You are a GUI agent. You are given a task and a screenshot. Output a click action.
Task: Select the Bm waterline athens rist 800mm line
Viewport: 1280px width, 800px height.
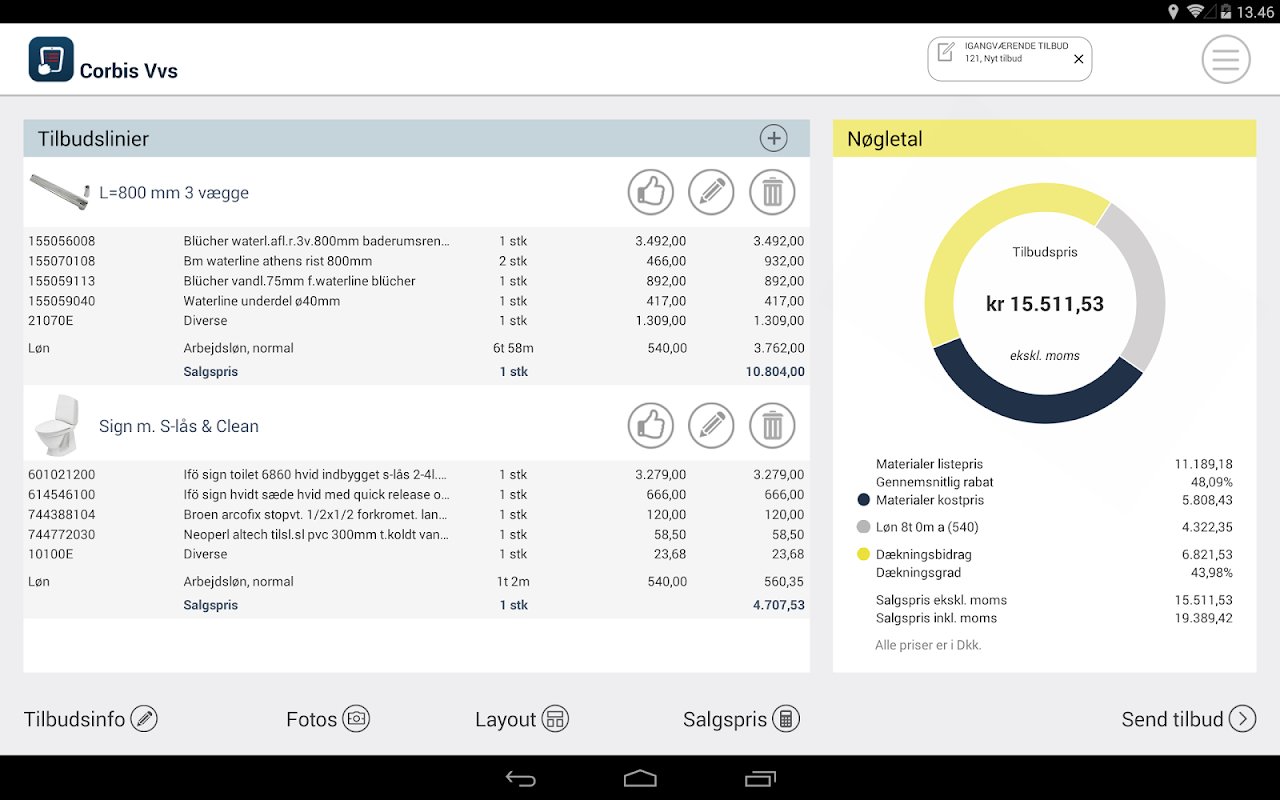[416, 261]
